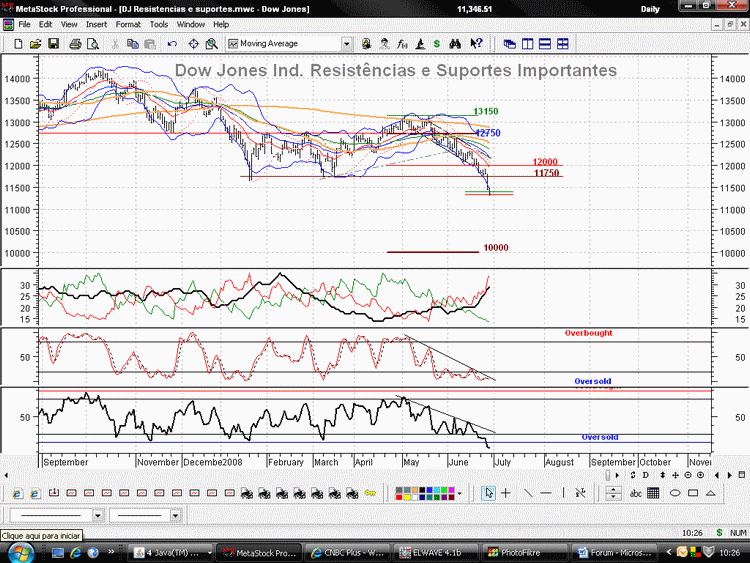Switch to CNBC Plus browser taskbar button
This screenshot has width=750, height=563.
348,552
